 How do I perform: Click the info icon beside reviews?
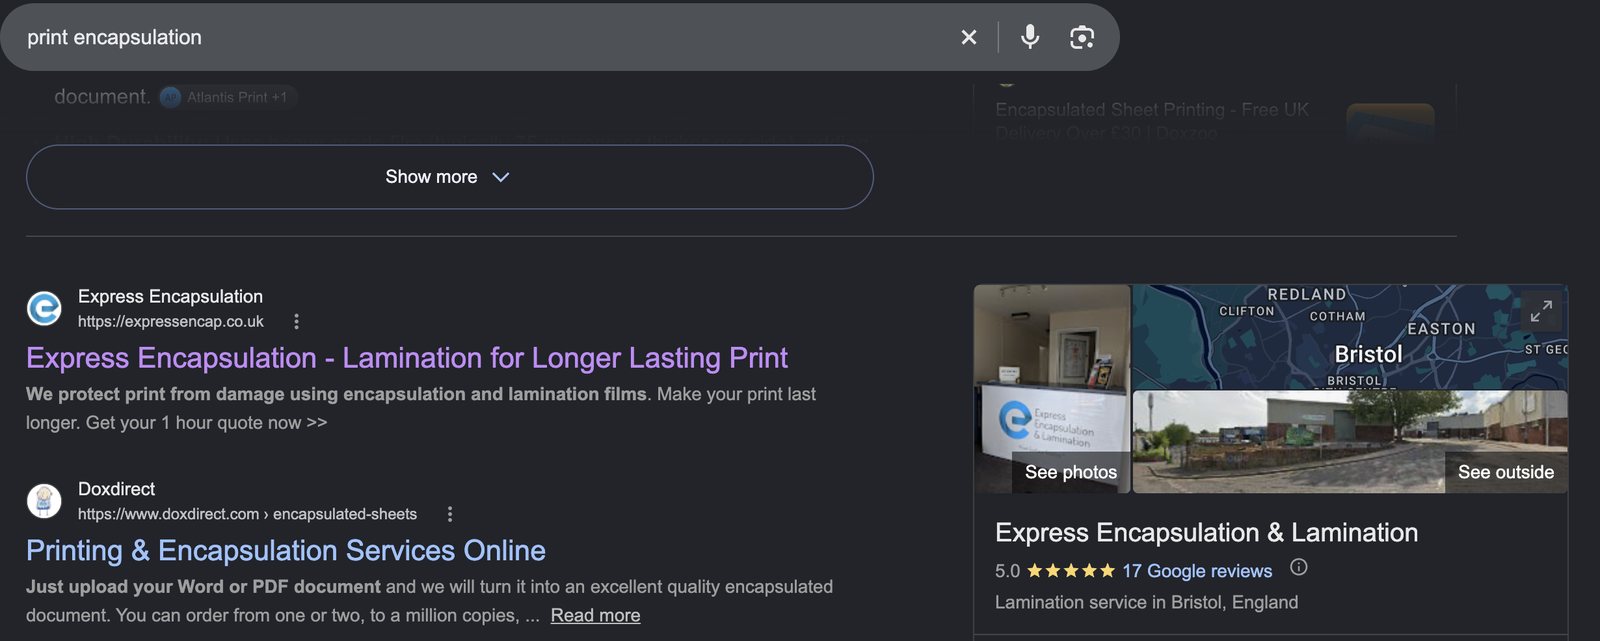tap(1298, 567)
